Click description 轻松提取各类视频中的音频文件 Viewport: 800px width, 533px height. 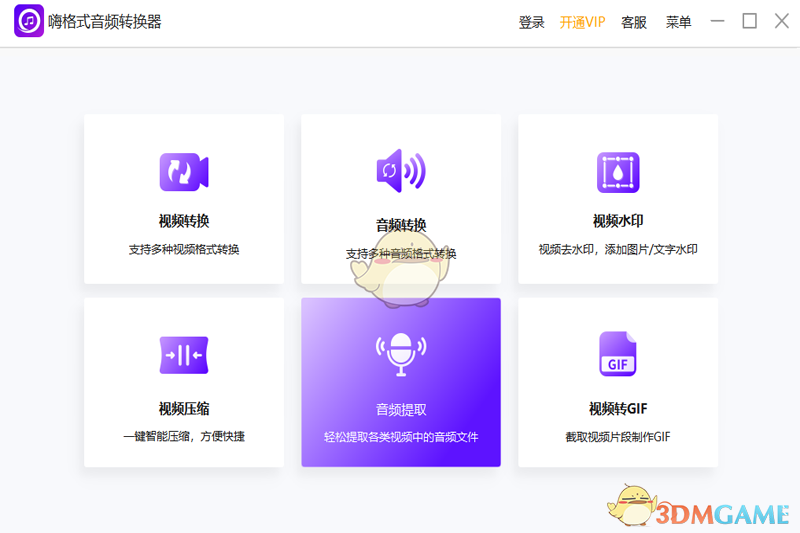401,437
